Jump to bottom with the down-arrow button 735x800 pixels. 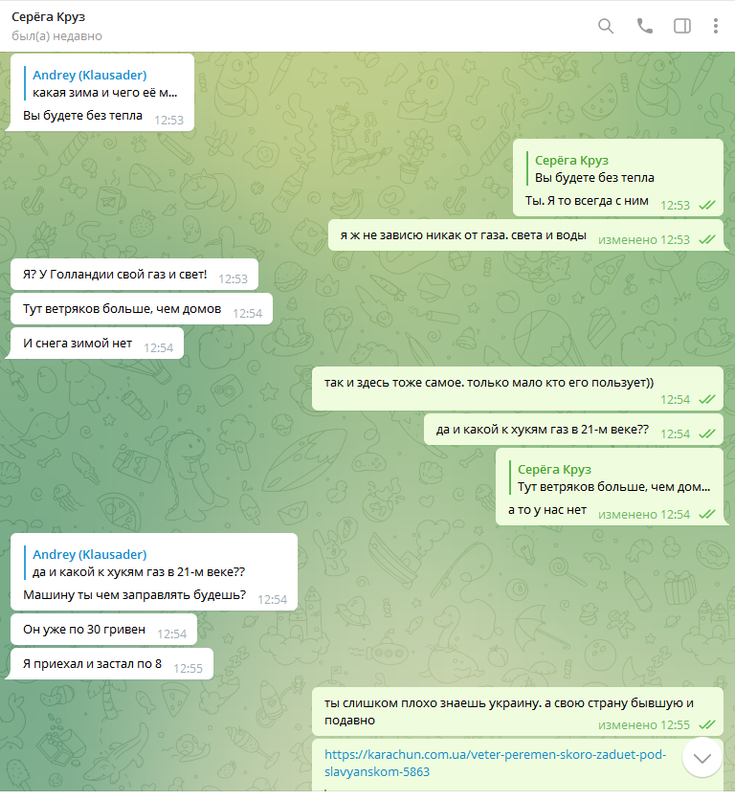(x=702, y=758)
